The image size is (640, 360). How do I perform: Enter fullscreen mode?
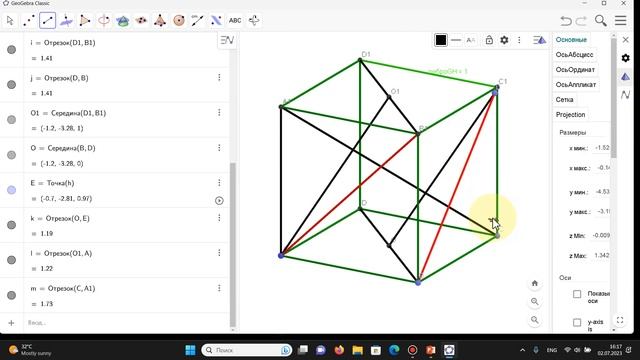tap(620, 320)
